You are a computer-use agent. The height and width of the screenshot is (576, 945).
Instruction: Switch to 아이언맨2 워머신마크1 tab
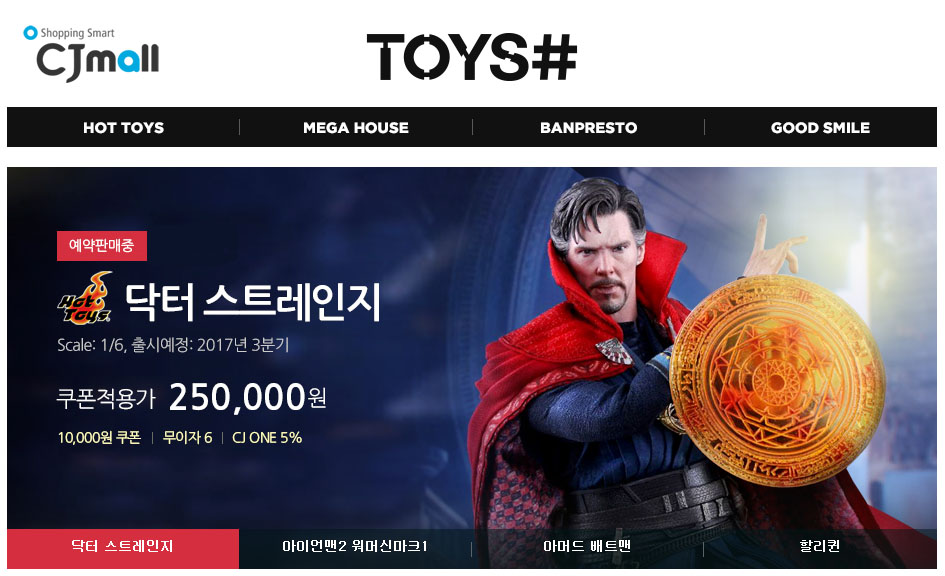click(355, 546)
